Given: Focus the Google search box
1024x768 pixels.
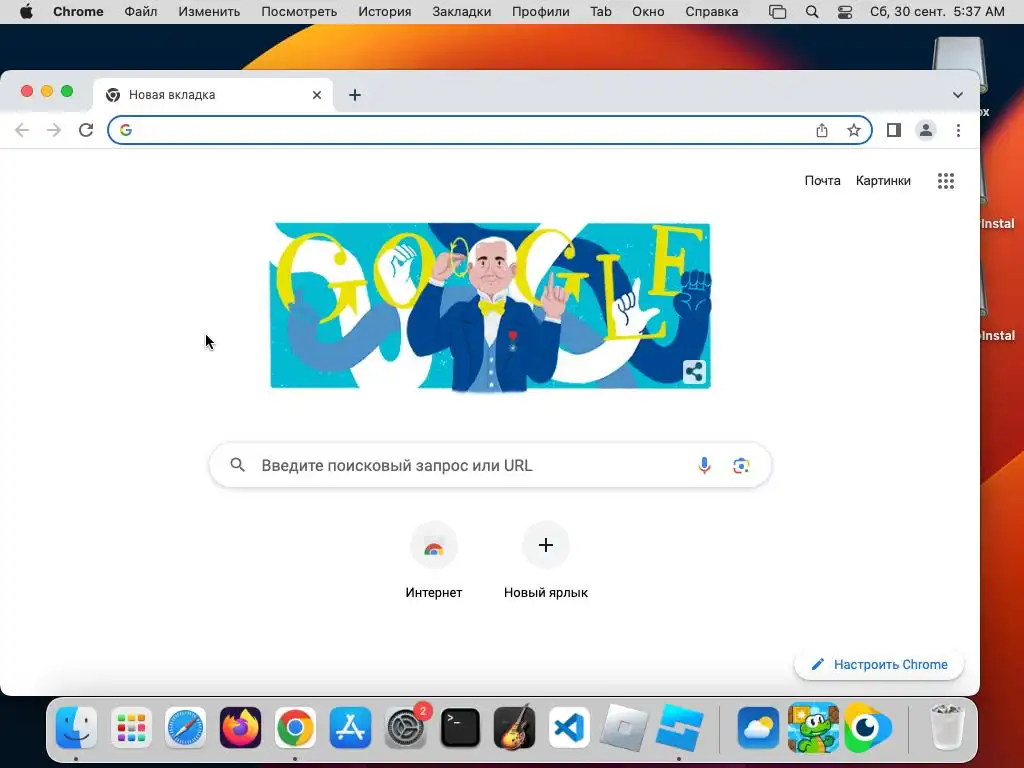Looking at the screenshot, I should click(x=490, y=465).
